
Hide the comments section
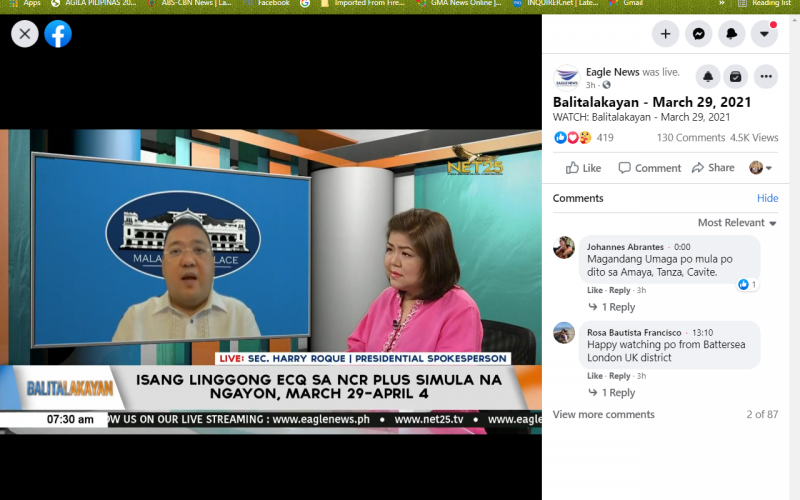767,198
